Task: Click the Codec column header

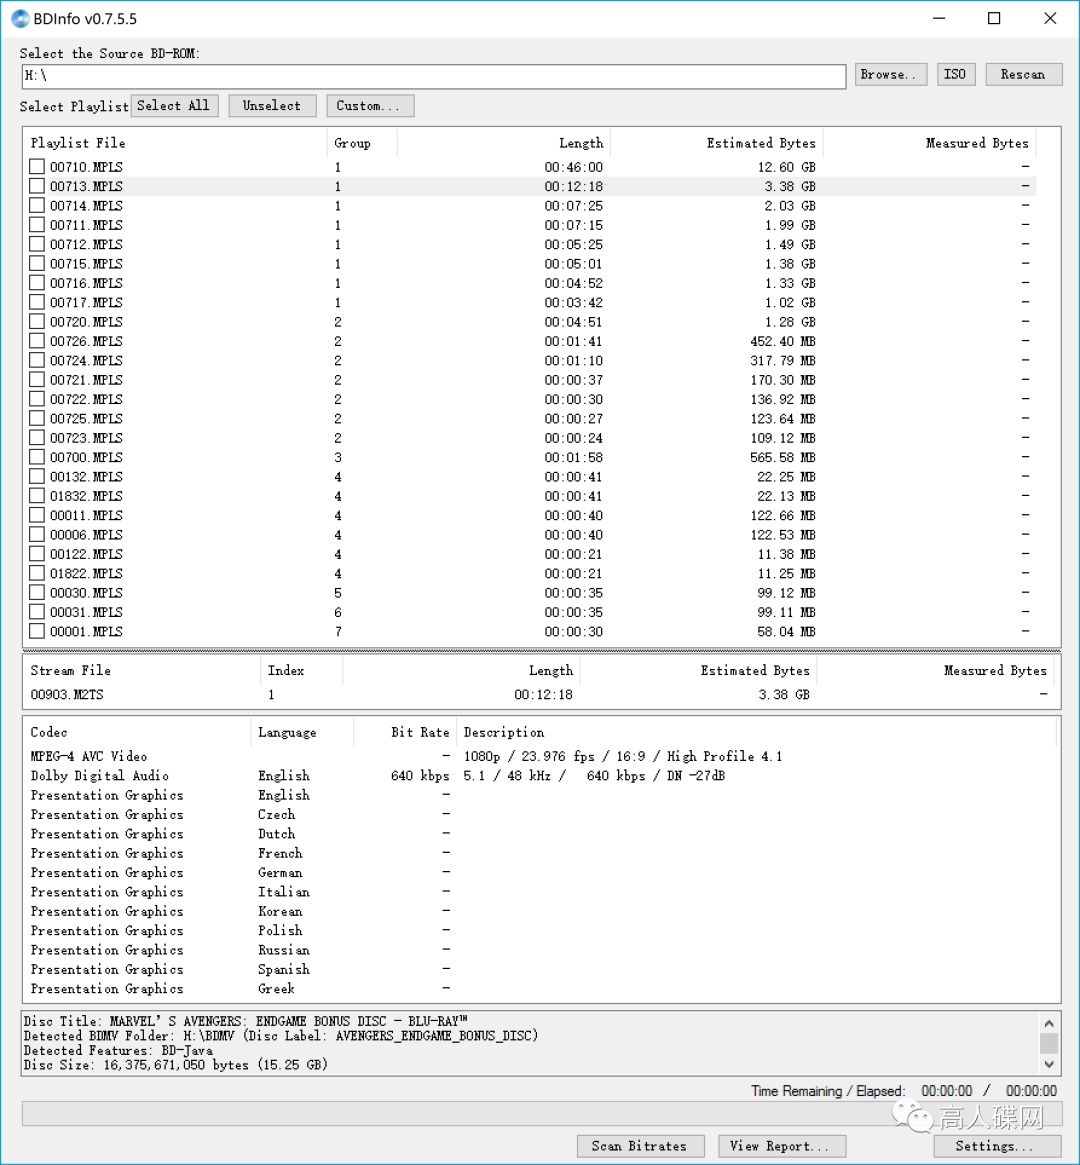Action: 137,732
